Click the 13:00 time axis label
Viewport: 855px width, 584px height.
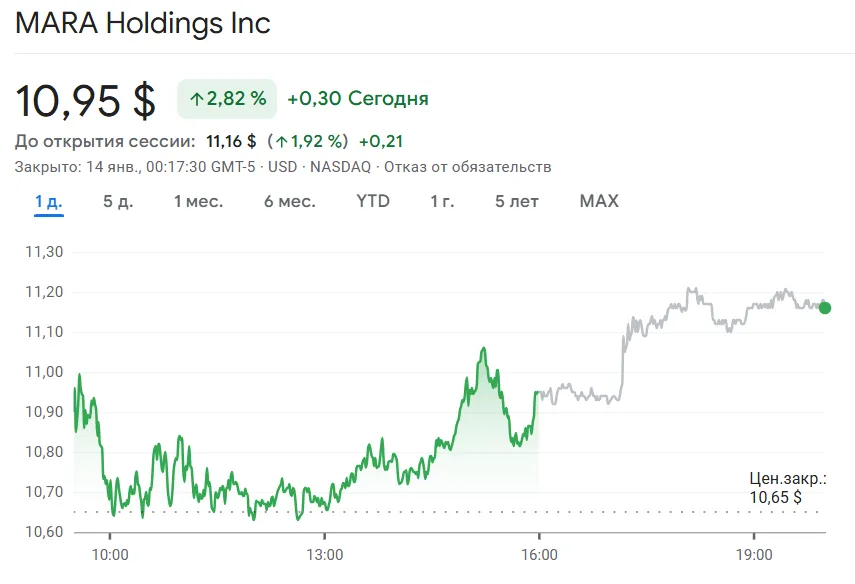pyautogui.click(x=324, y=554)
